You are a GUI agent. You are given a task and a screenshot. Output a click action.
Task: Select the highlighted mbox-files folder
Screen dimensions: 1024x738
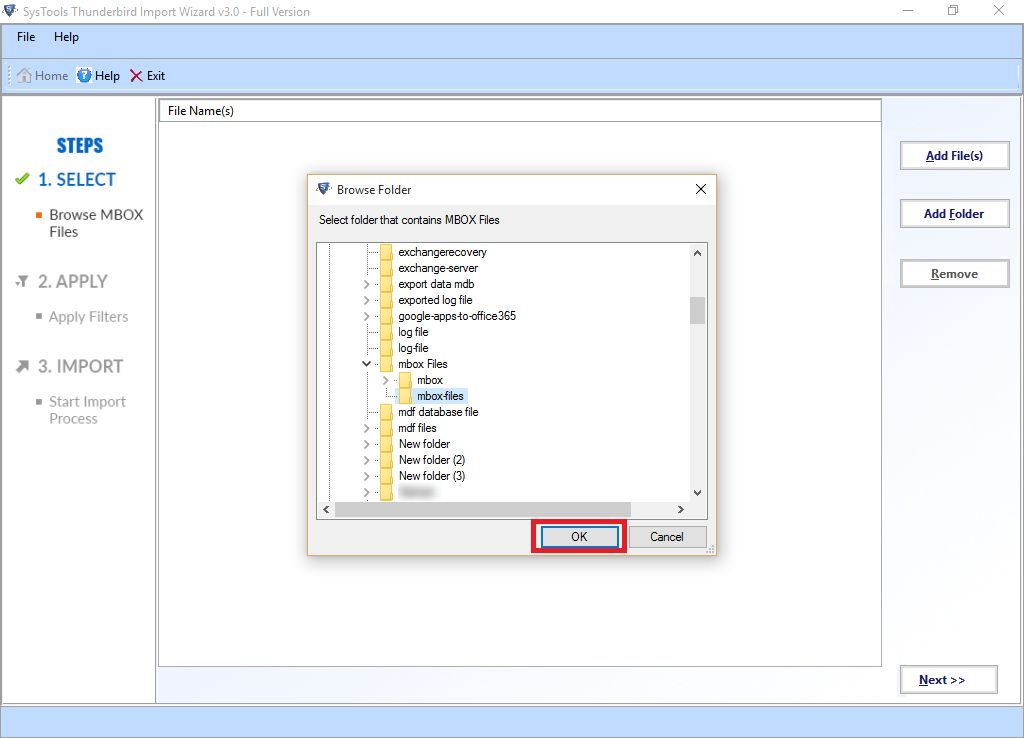[x=441, y=396]
